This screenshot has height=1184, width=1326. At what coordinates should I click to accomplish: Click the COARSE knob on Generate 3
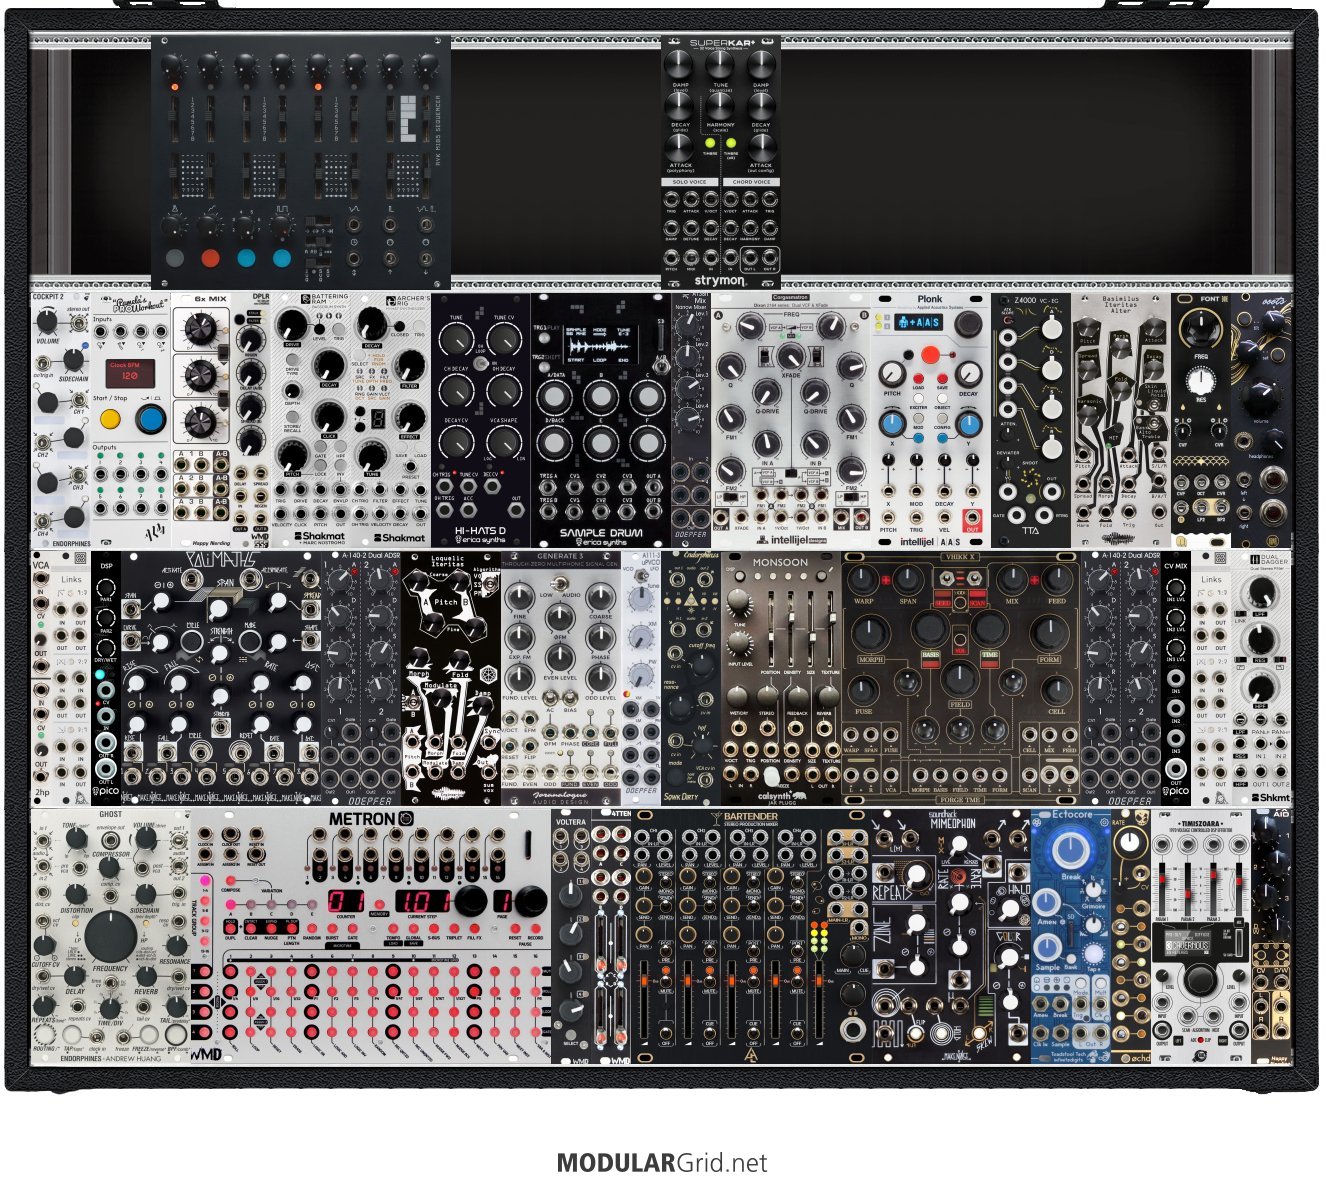[x=601, y=599]
